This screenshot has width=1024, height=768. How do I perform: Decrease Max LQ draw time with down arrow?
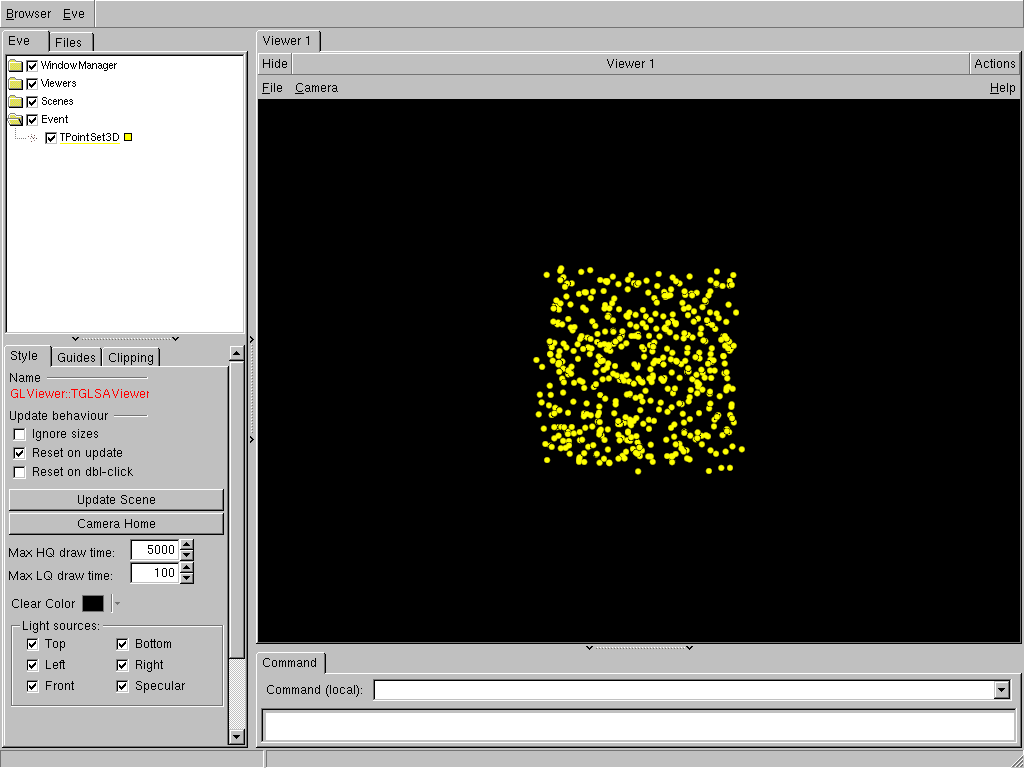(x=187, y=579)
